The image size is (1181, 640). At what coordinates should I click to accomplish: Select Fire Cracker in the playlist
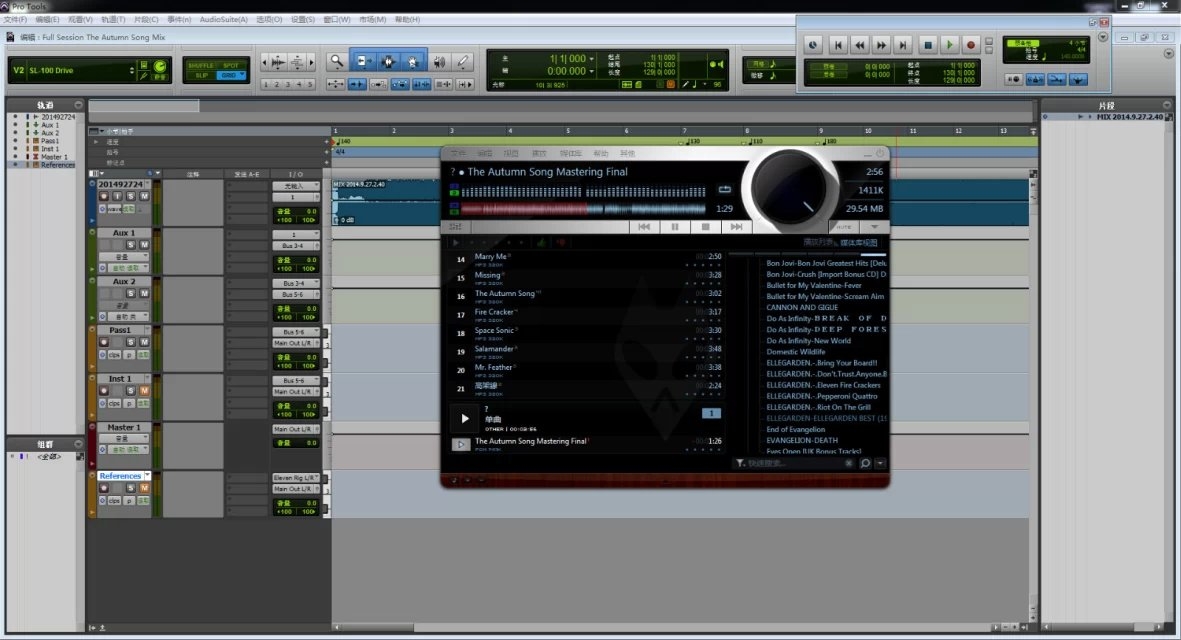pos(493,312)
